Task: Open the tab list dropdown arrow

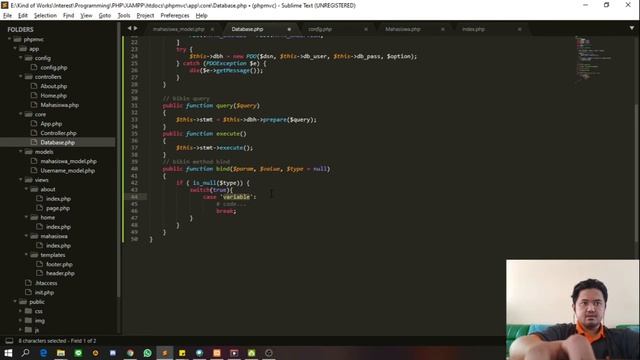Action: [x=632, y=28]
